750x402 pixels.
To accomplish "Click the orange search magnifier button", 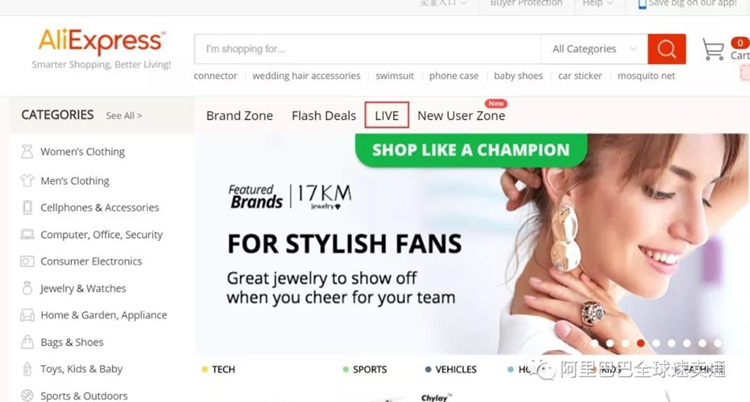I will point(666,49).
